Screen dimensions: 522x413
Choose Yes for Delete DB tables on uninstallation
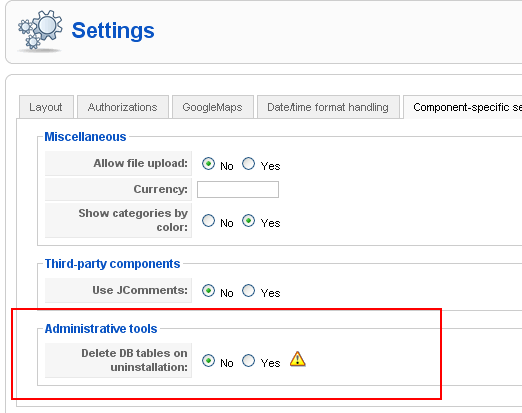point(248,361)
